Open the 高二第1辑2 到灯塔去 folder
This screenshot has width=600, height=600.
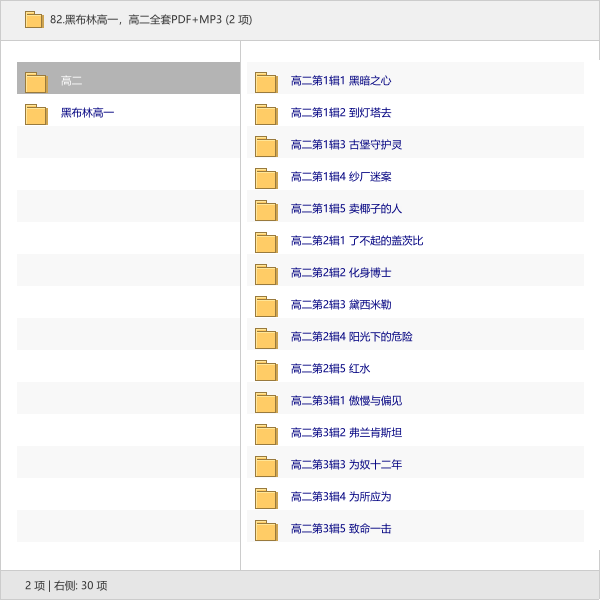tap(340, 113)
